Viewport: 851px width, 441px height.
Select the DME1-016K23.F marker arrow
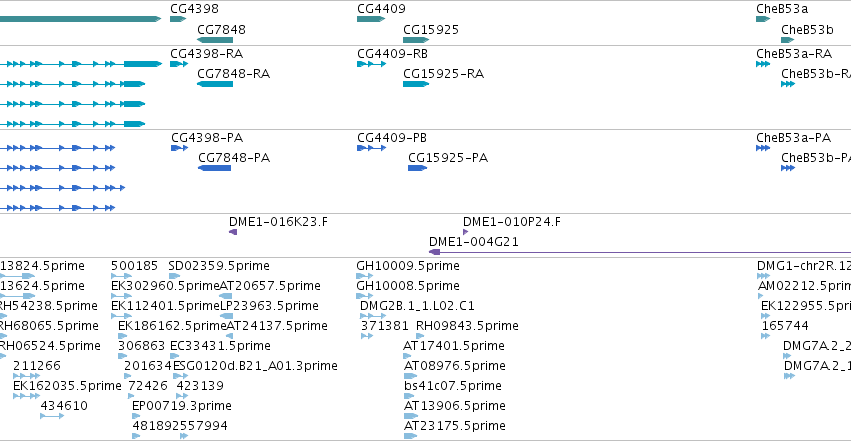tap(233, 232)
